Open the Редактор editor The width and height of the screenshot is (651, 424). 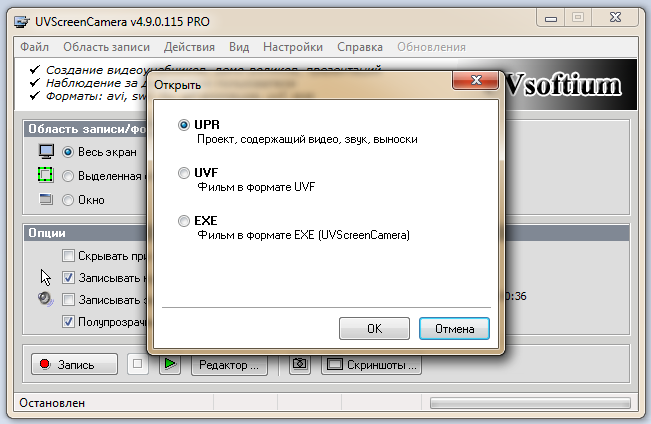pyautogui.click(x=229, y=365)
